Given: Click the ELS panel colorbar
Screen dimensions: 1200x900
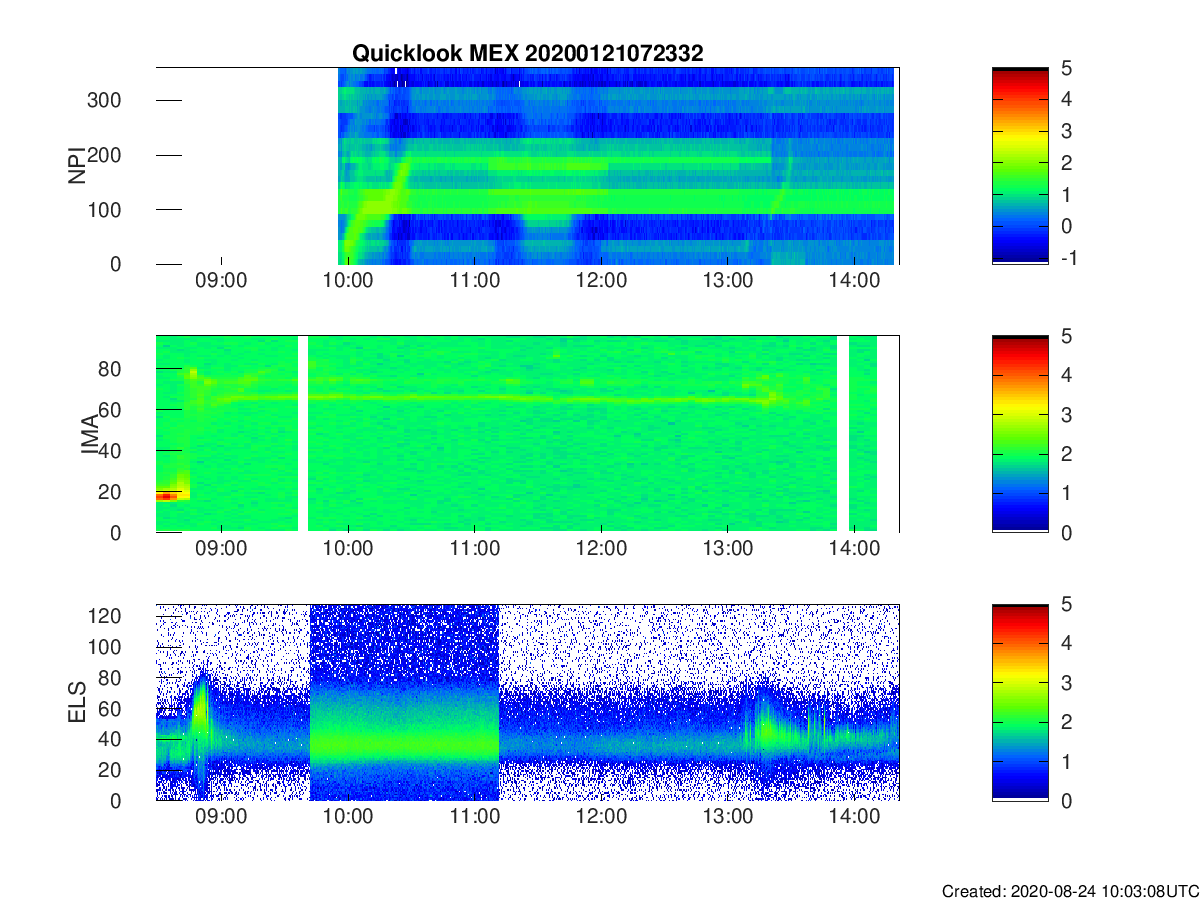Looking at the screenshot, I should click(x=1020, y=702).
